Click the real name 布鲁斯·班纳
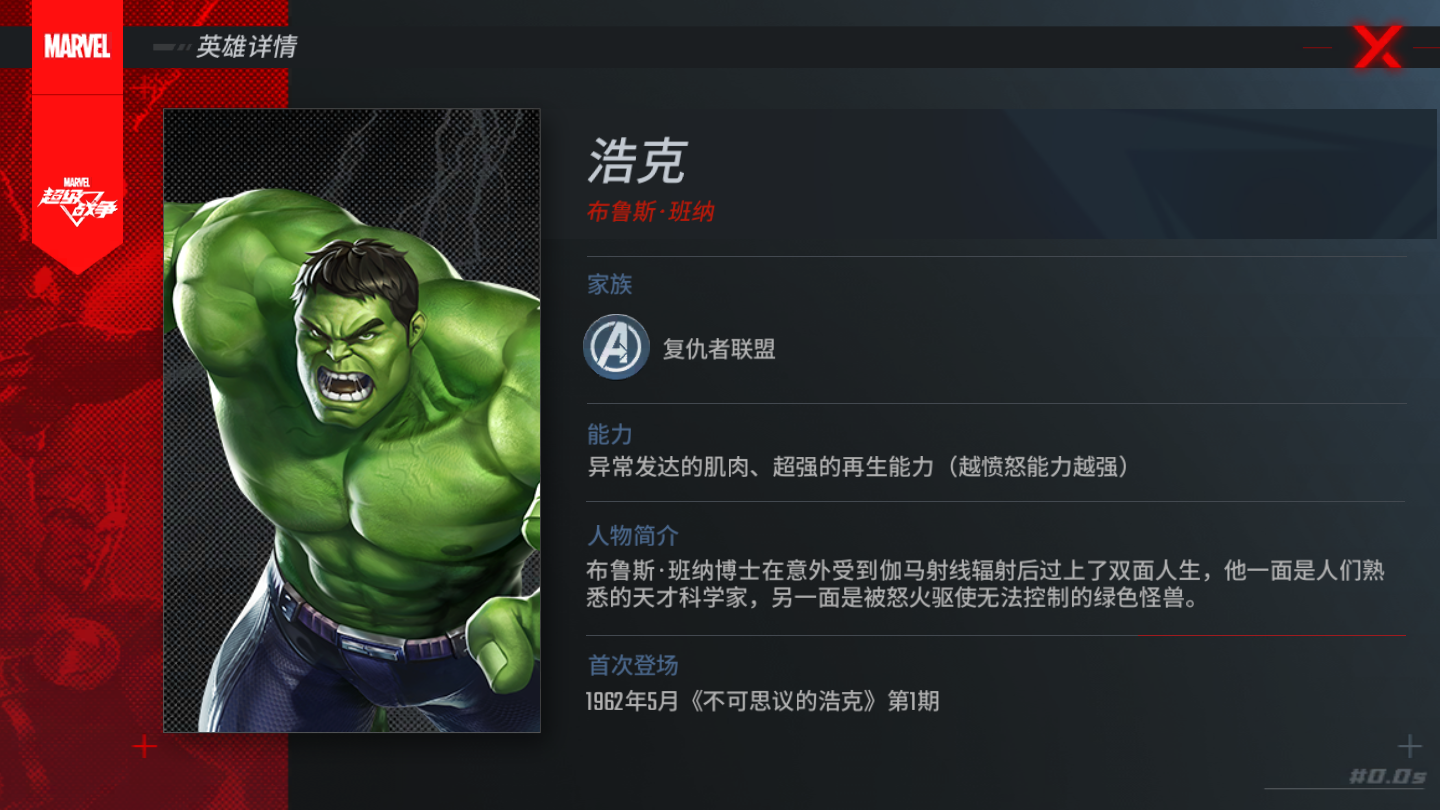The height and width of the screenshot is (810, 1440). pyautogui.click(x=650, y=212)
